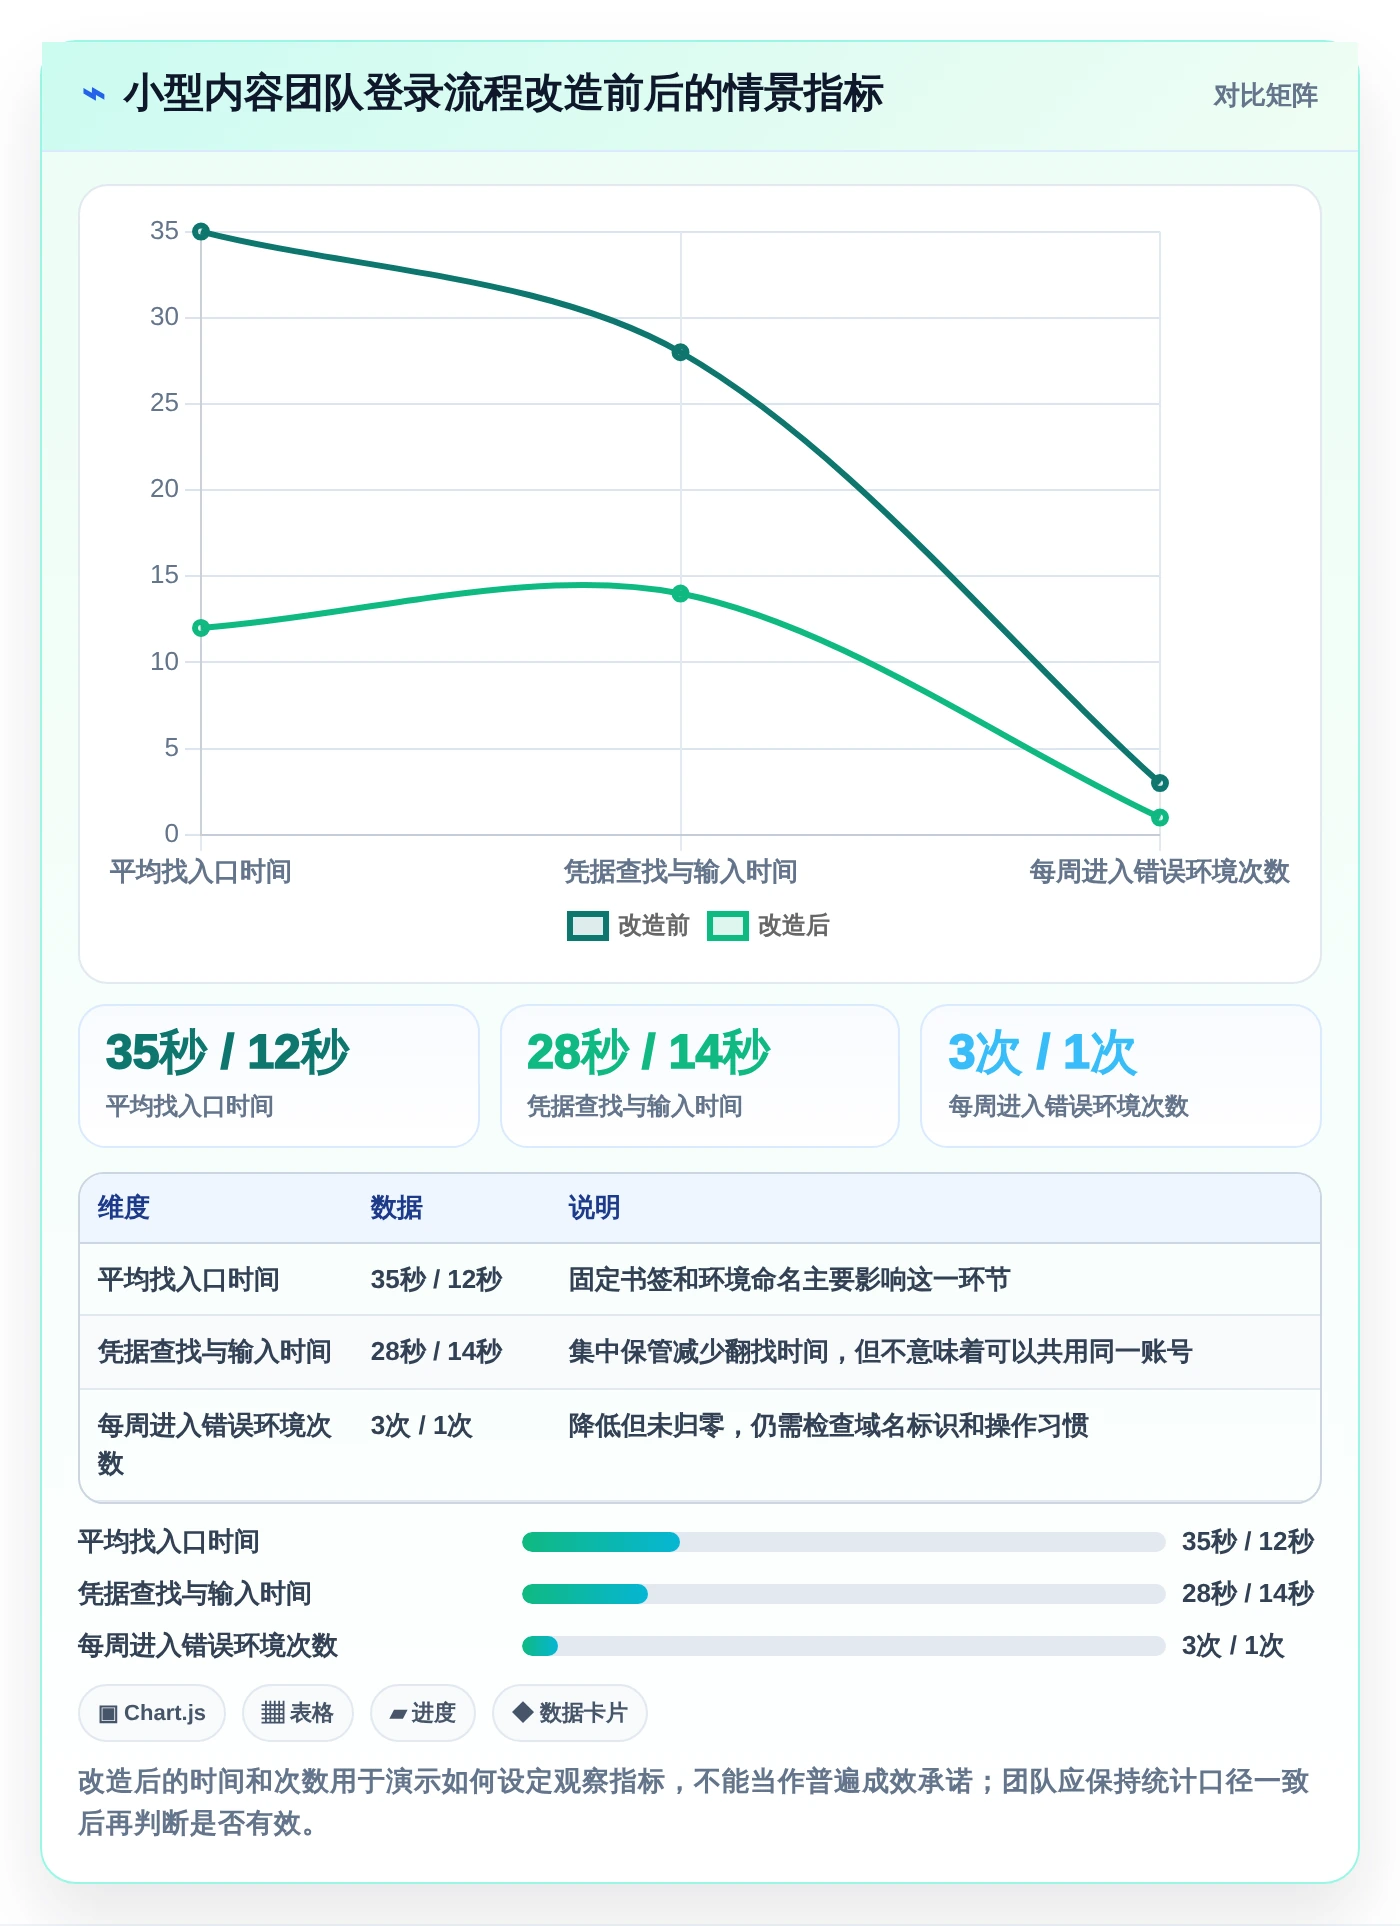Click the 说明 column header
This screenshot has width=1400, height=1926.
[595, 1208]
